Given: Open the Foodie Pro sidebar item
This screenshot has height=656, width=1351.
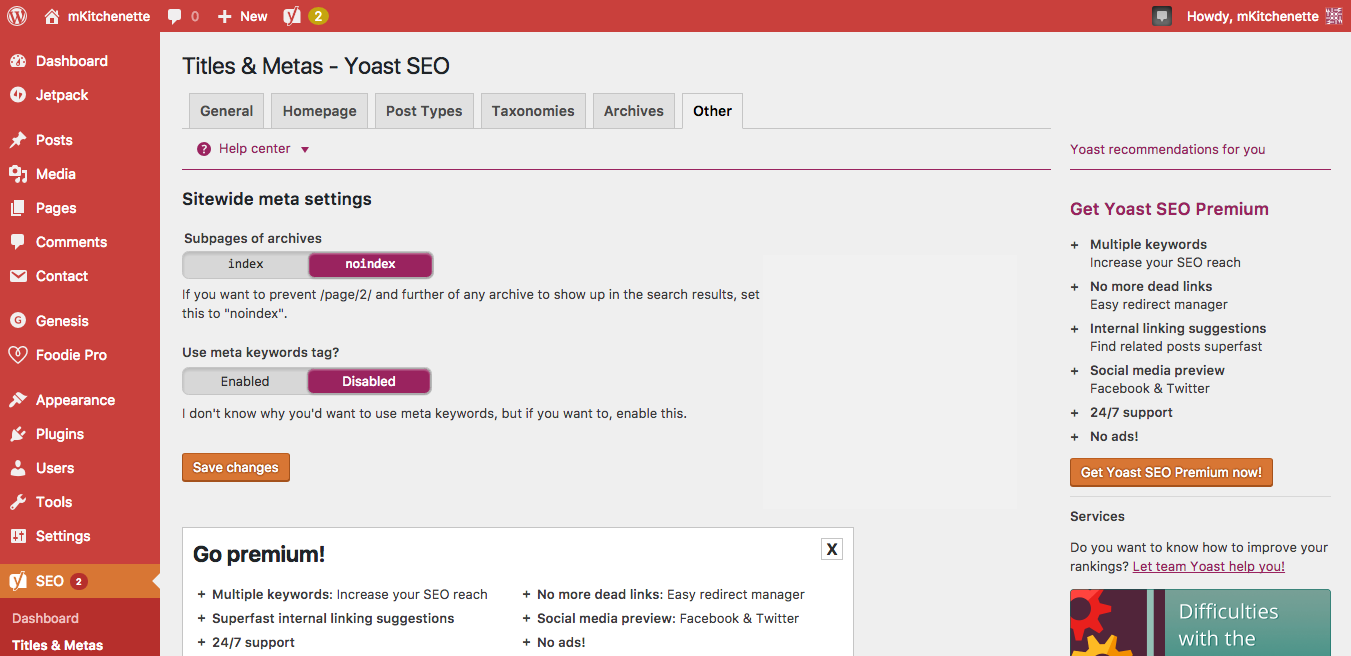Looking at the screenshot, I should tap(71, 355).
